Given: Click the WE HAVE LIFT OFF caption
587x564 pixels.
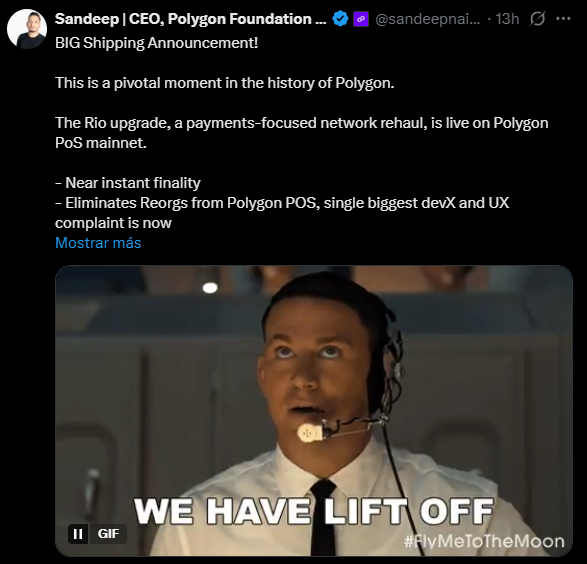Looking at the screenshot, I should point(314,511).
